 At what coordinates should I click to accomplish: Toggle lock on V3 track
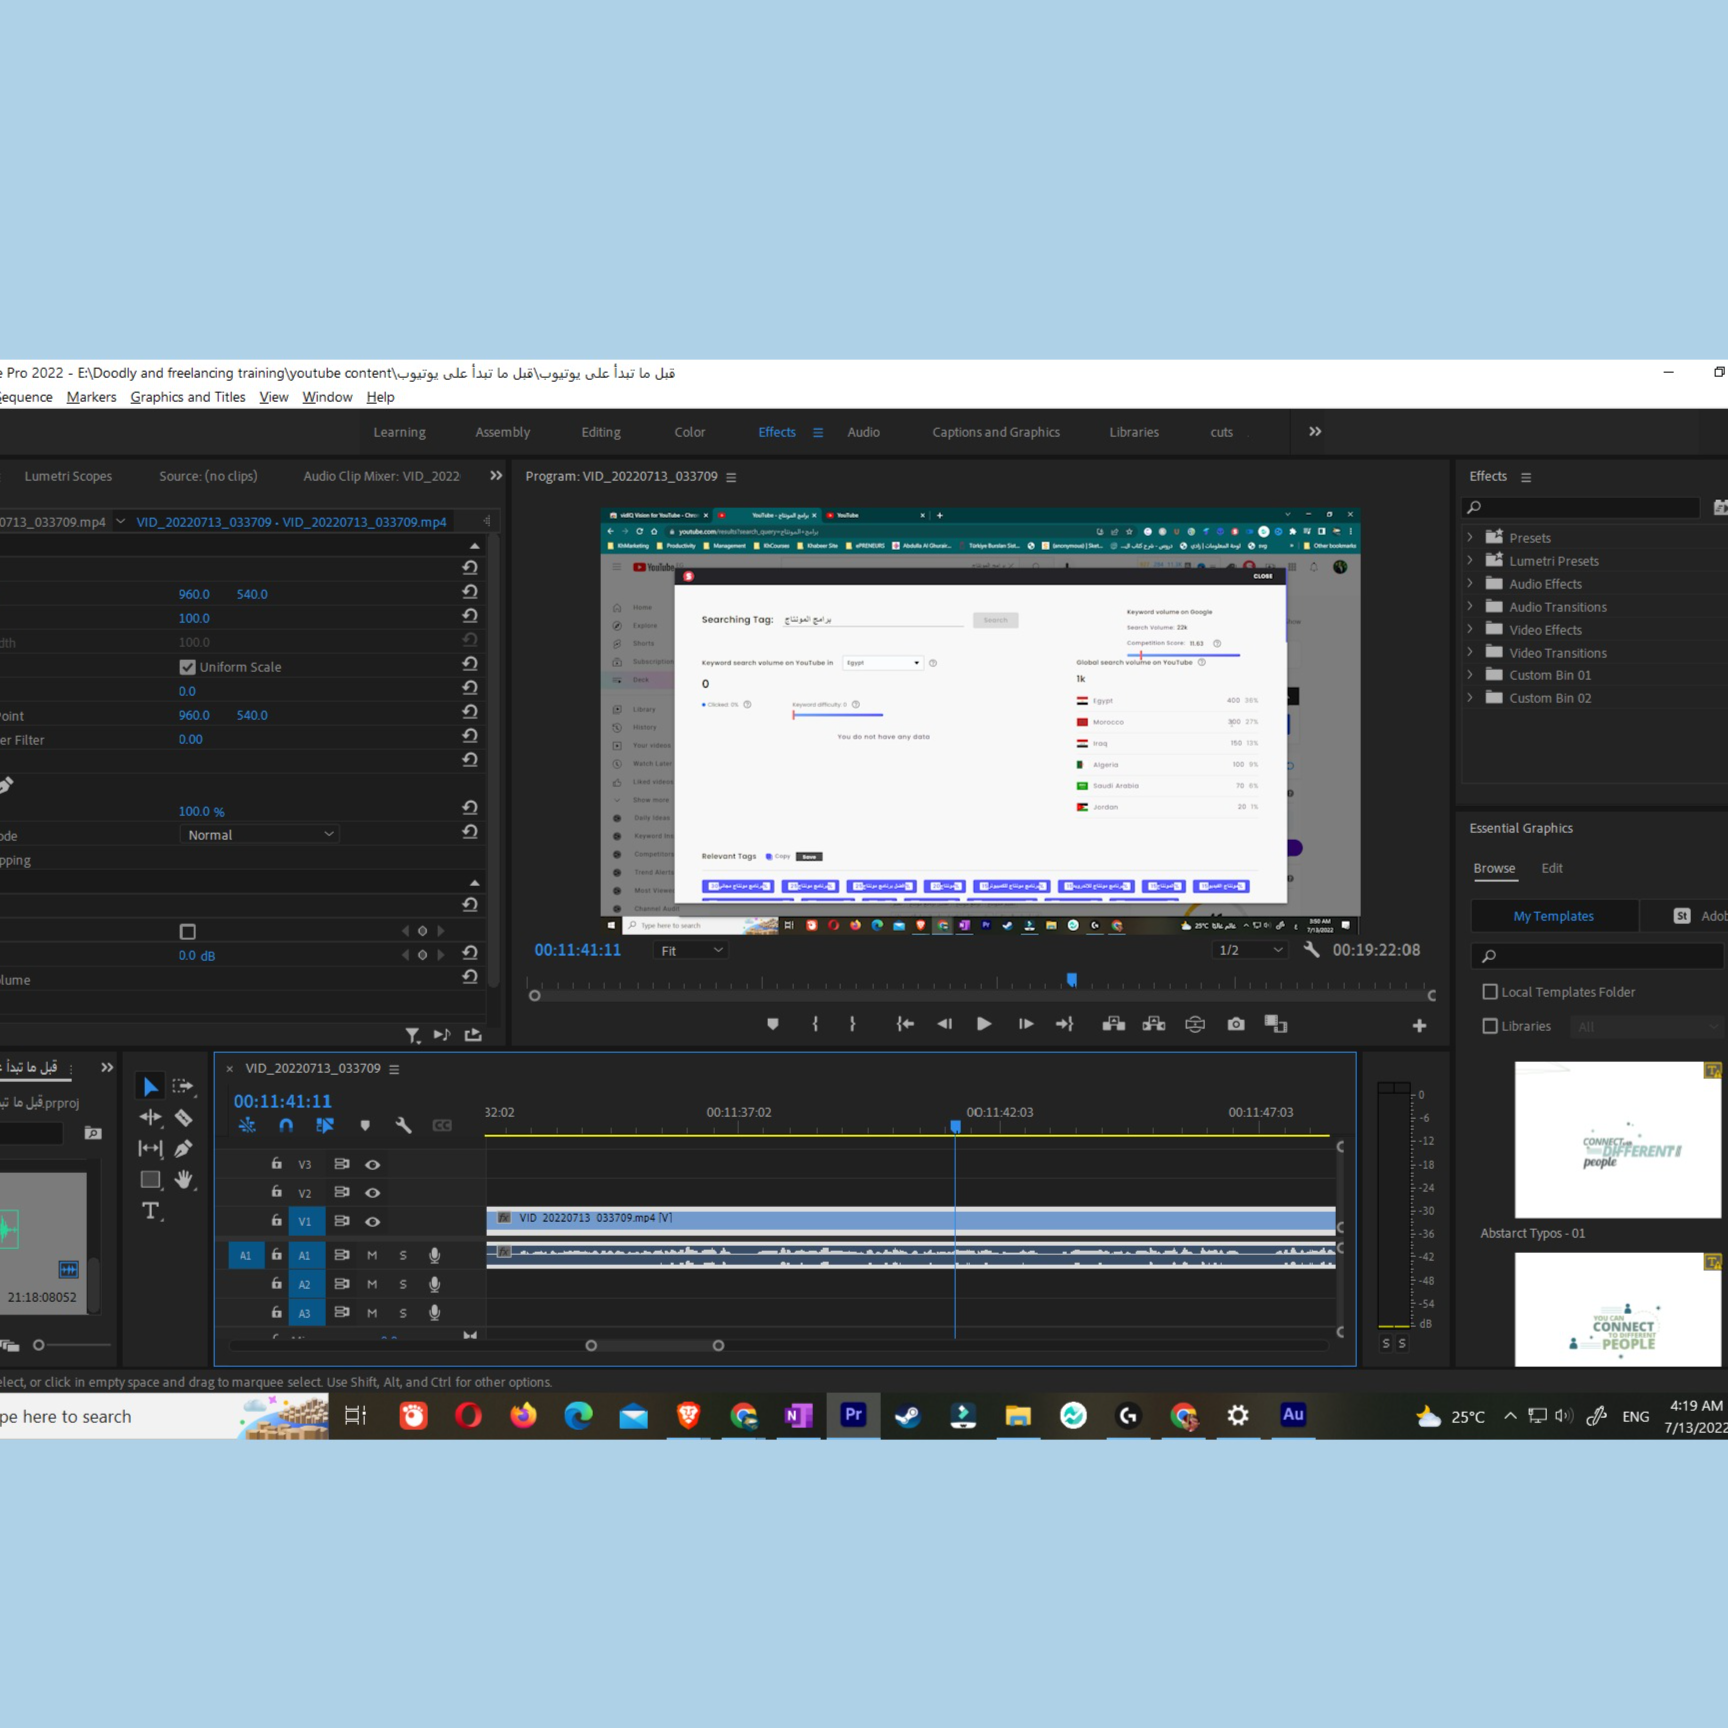276,1163
